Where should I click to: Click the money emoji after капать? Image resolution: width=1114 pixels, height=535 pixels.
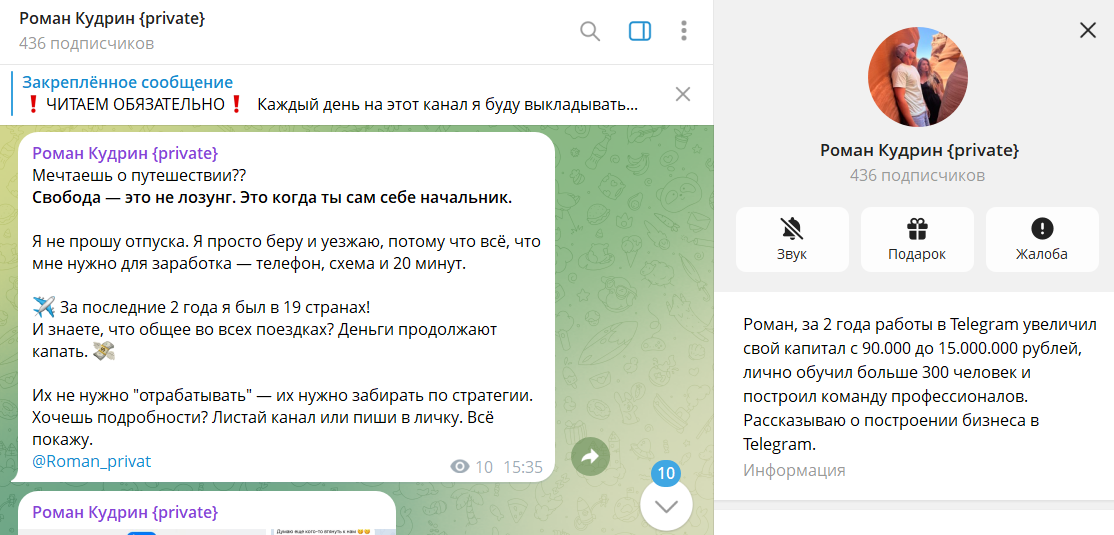tap(104, 352)
